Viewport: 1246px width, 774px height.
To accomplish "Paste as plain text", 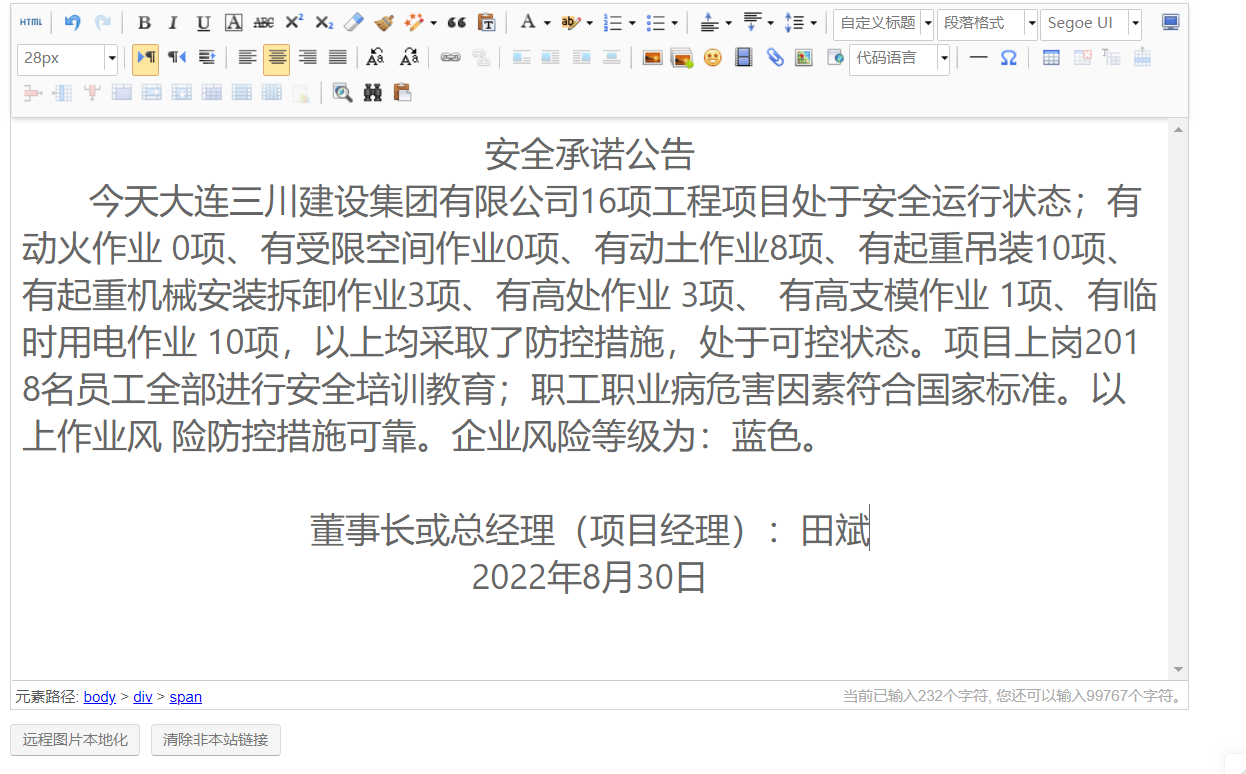I will pyautogui.click(x=487, y=22).
